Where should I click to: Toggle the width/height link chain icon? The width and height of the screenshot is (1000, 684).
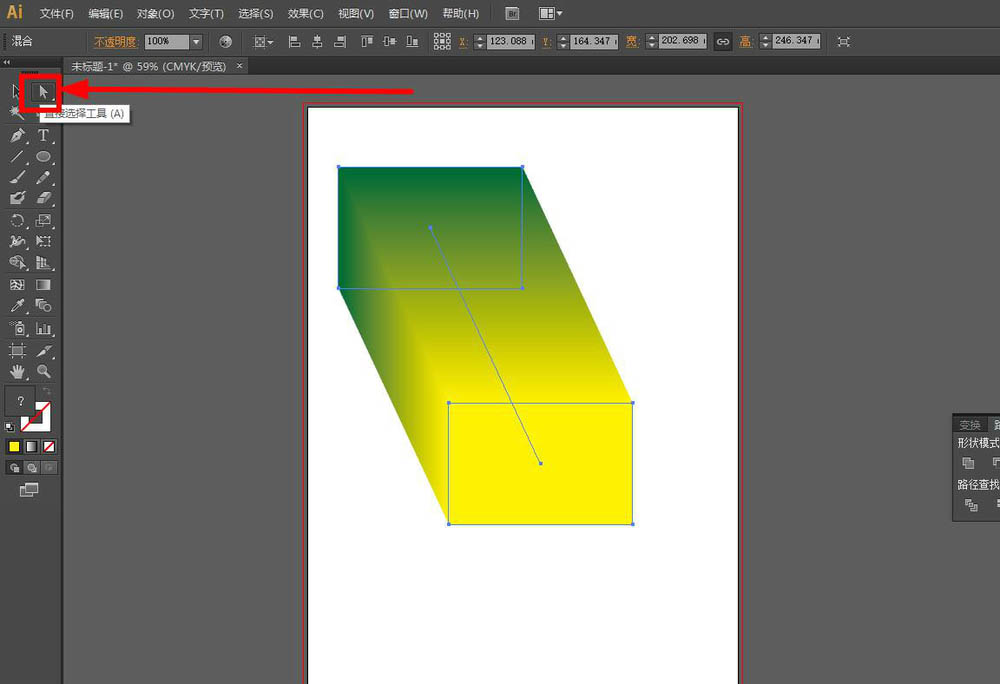tap(723, 41)
